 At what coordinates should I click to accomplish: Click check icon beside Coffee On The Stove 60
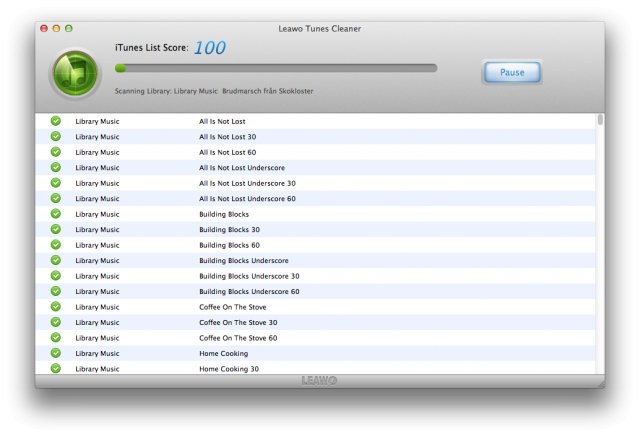pyautogui.click(x=56, y=338)
